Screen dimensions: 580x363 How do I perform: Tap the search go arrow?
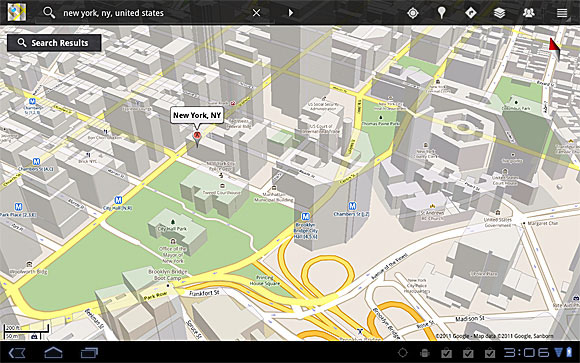[x=291, y=13]
